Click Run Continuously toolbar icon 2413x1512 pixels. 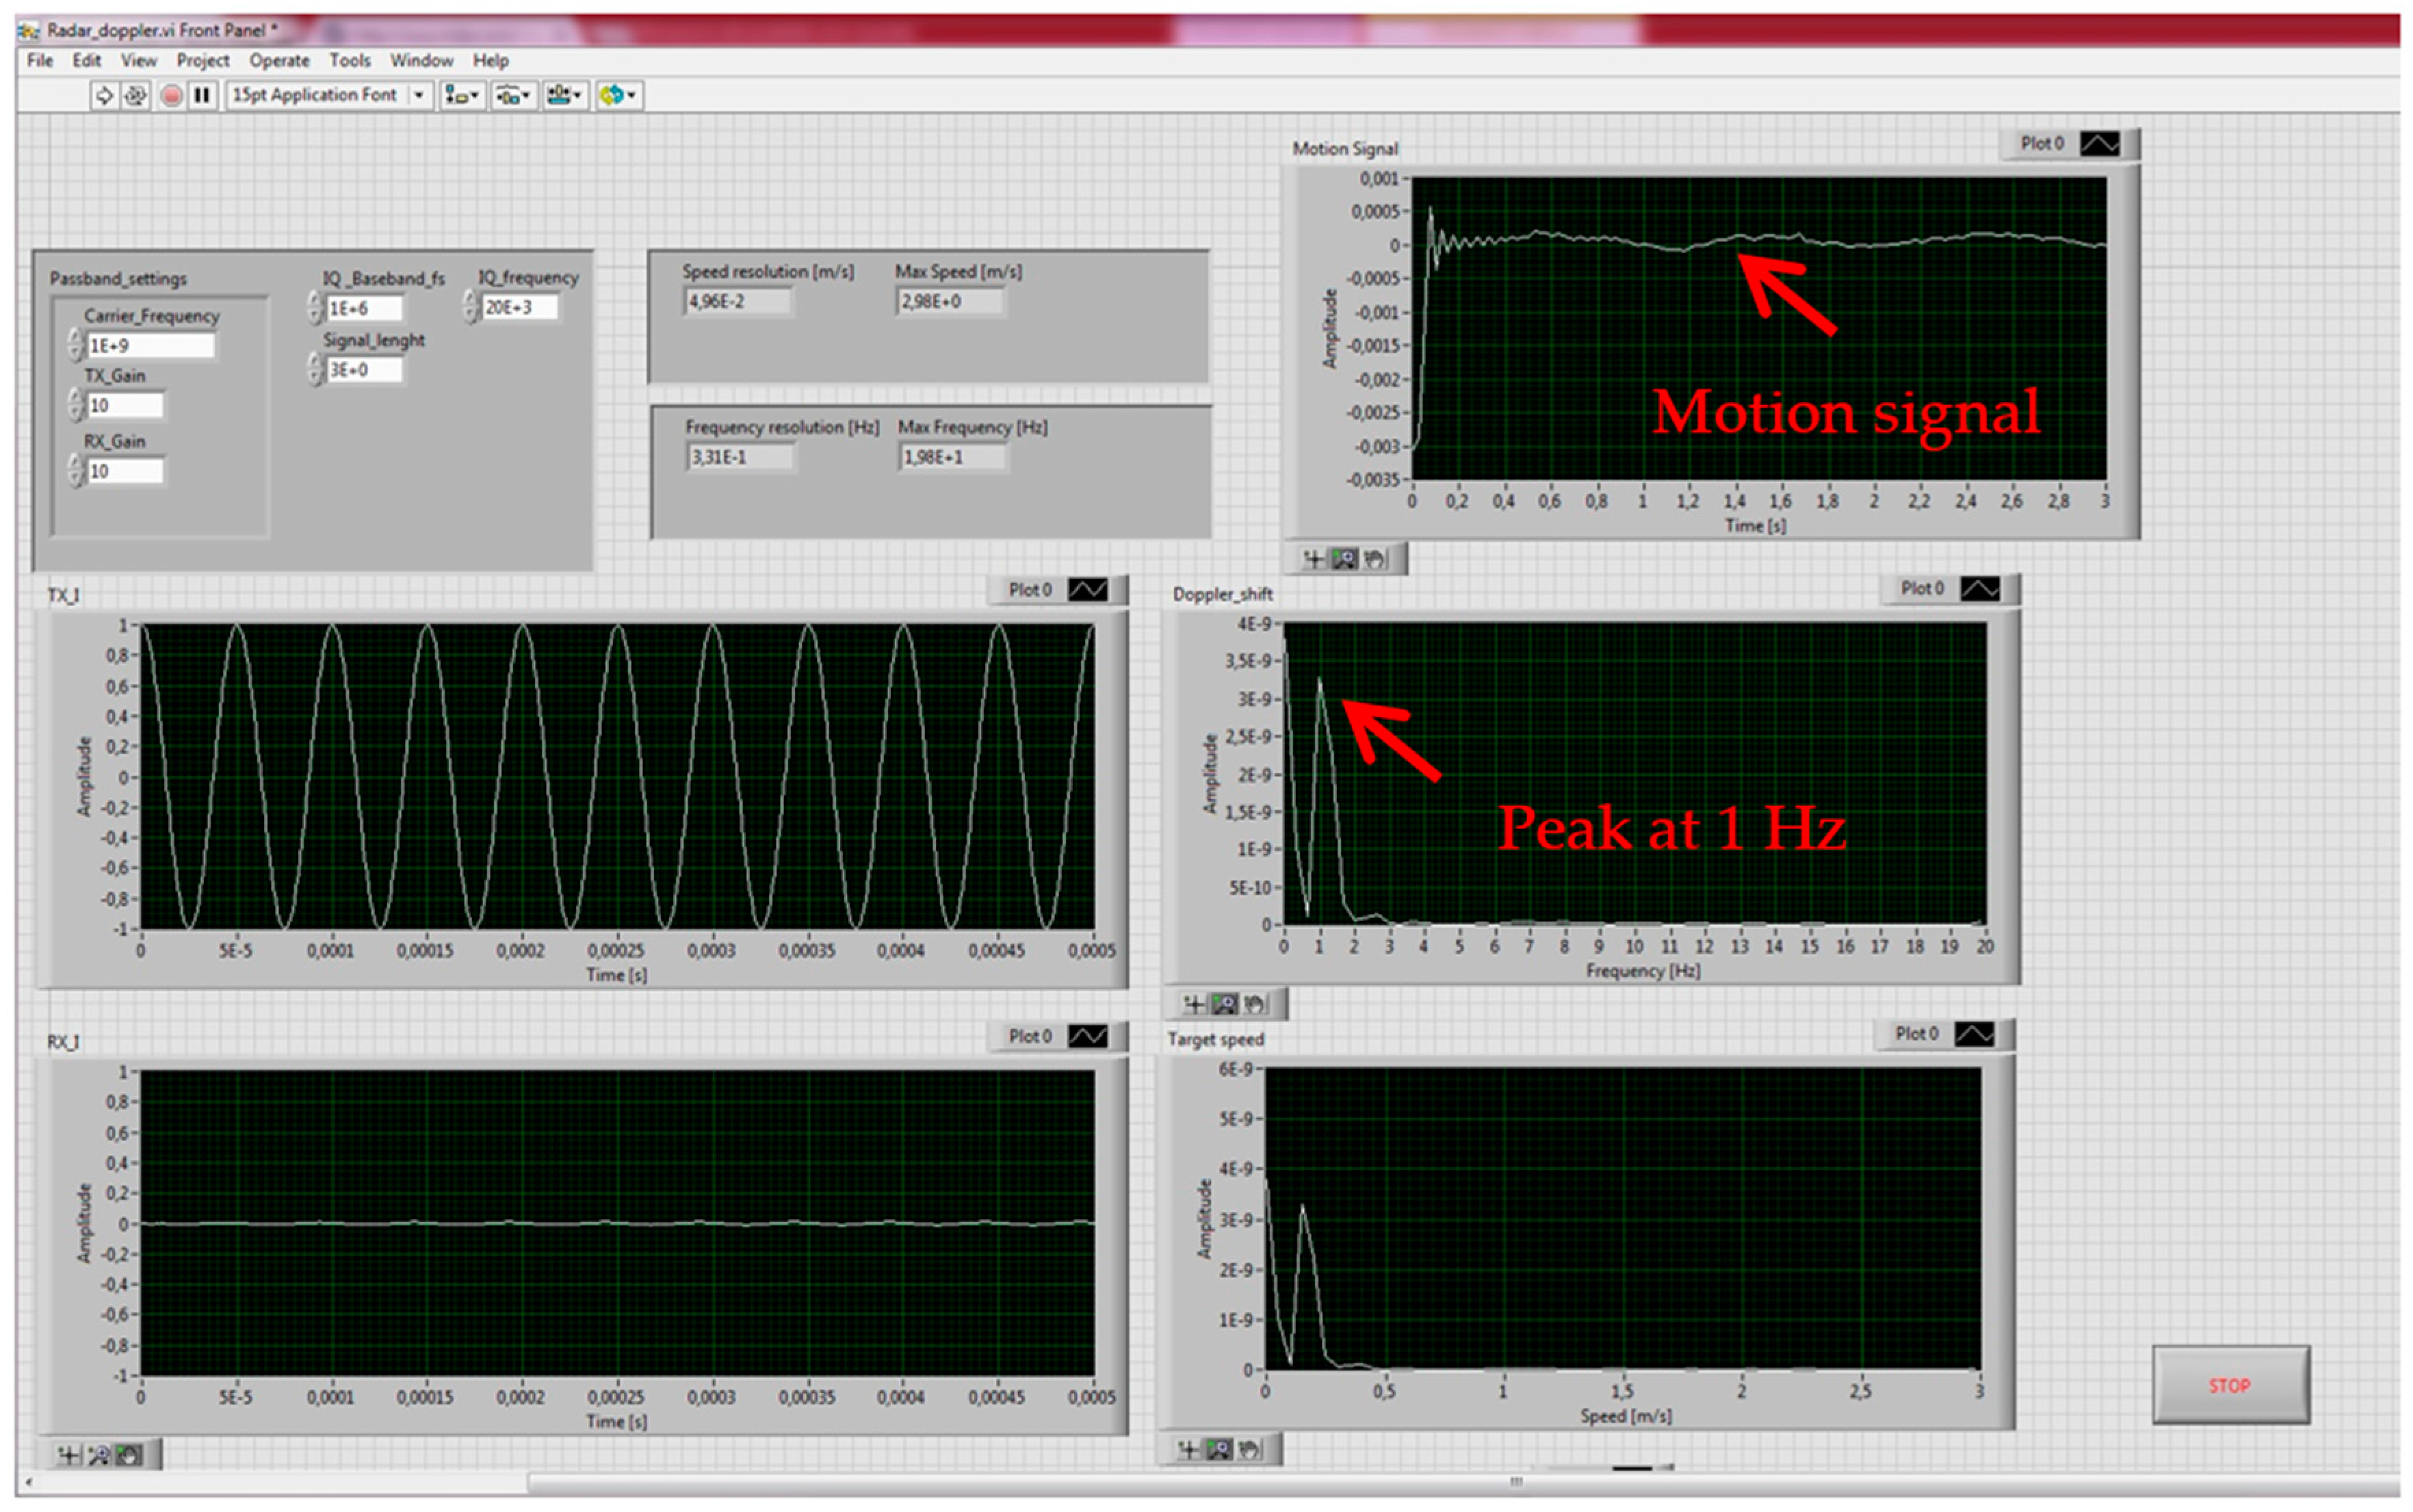[136, 95]
